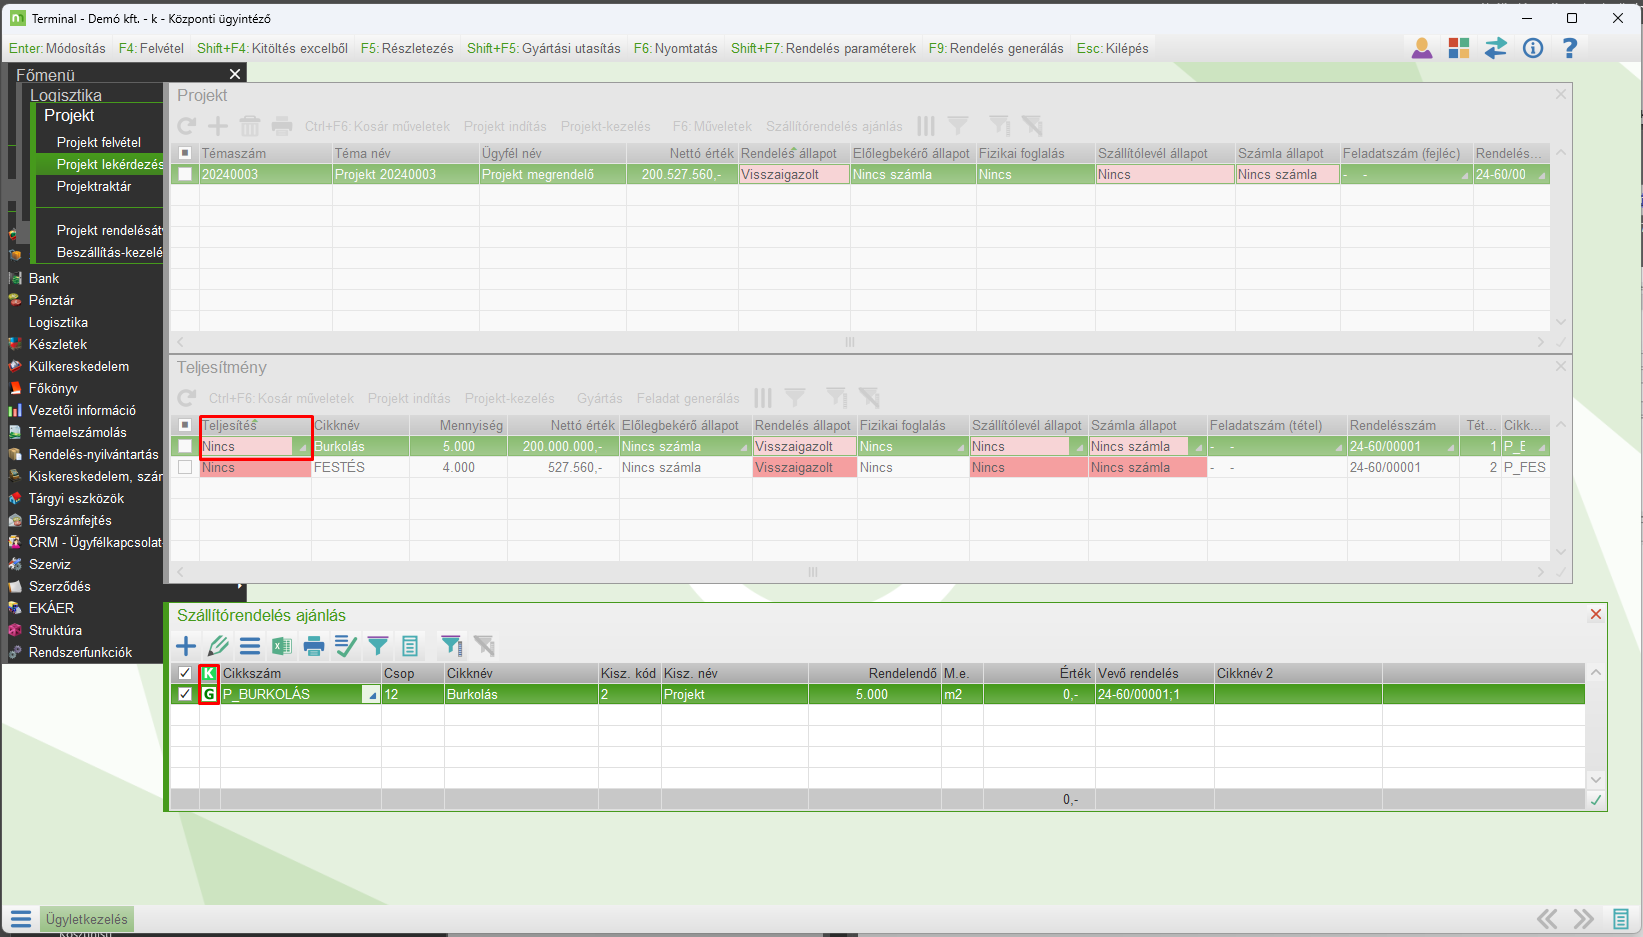Viewport: 1643px width, 937px height.
Task: Open Bank in the main menu
Action: (x=44, y=278)
